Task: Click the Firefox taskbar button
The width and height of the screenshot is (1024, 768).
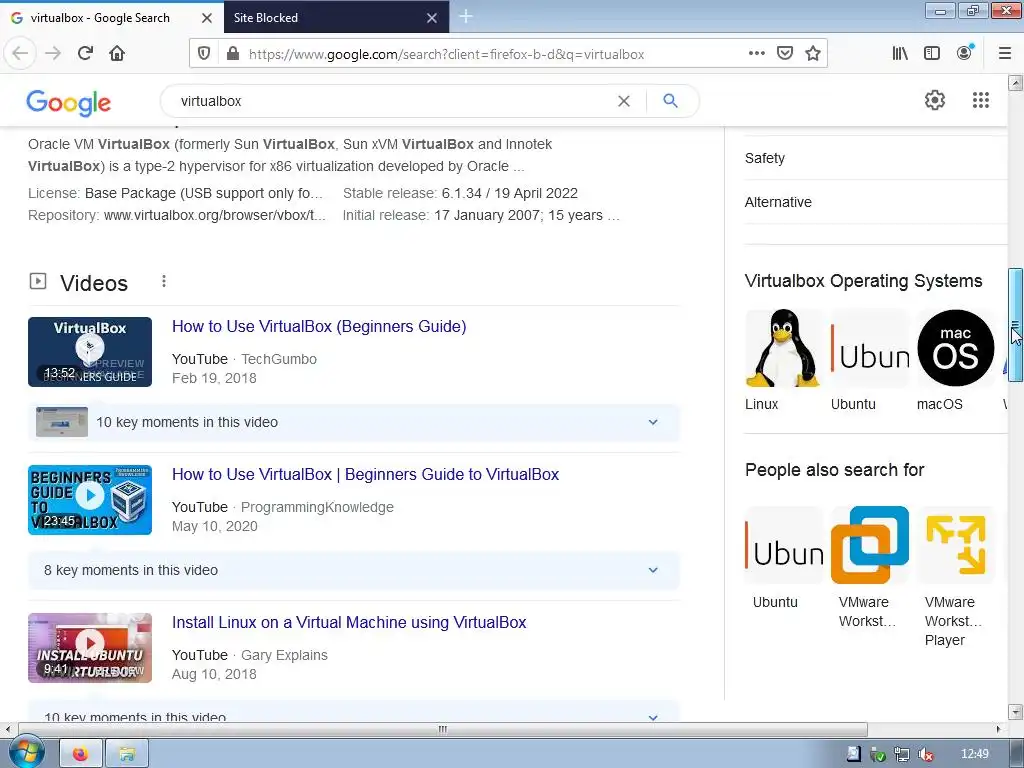Action: click(x=81, y=754)
